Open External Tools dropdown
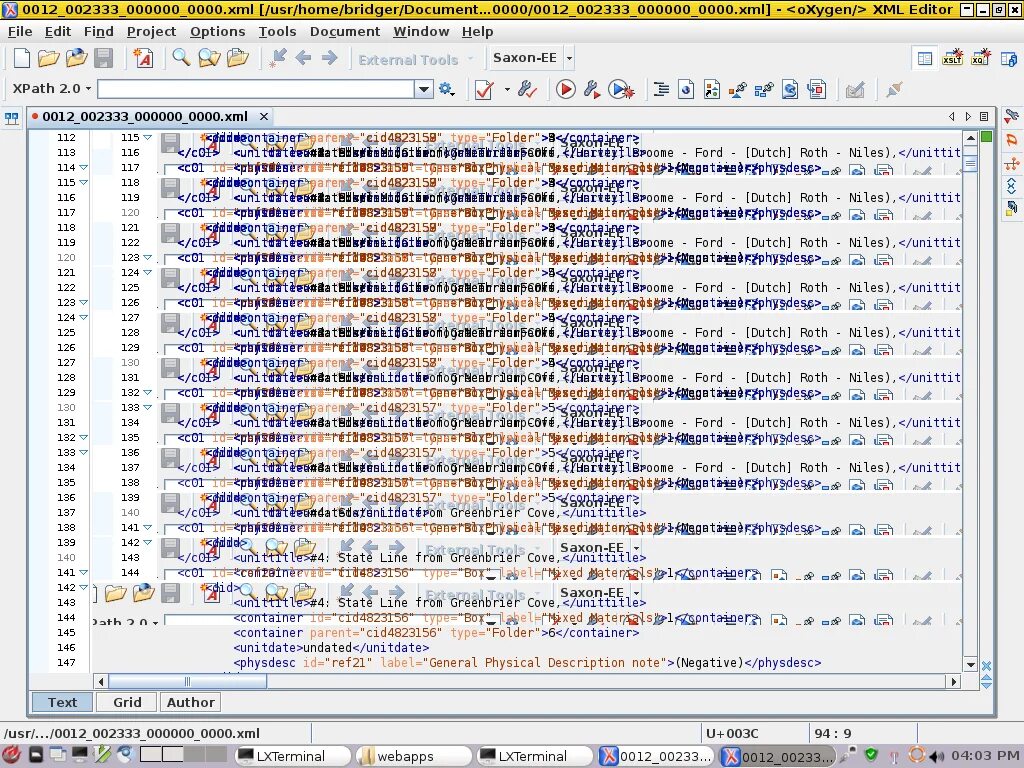The image size is (1024, 768). tap(415, 59)
